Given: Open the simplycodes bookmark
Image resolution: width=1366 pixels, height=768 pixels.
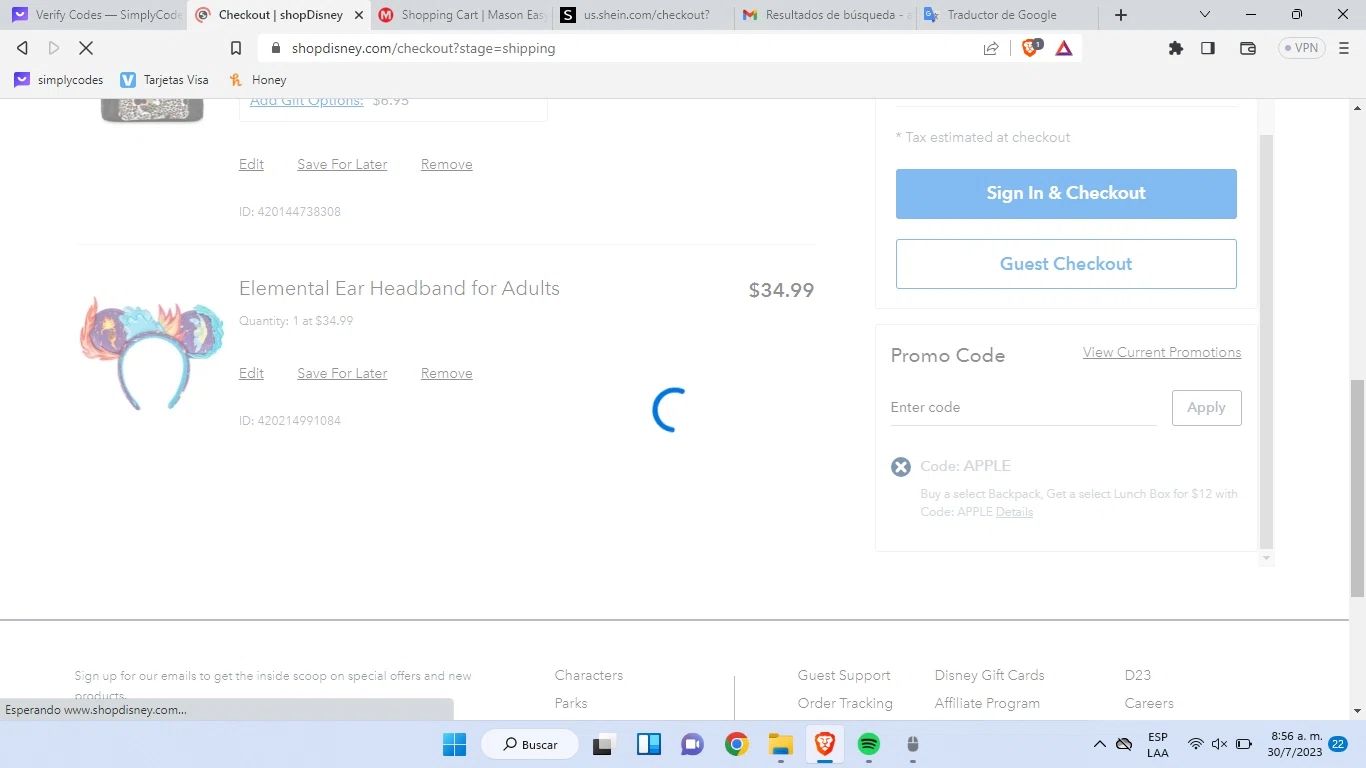Looking at the screenshot, I should coord(59,80).
